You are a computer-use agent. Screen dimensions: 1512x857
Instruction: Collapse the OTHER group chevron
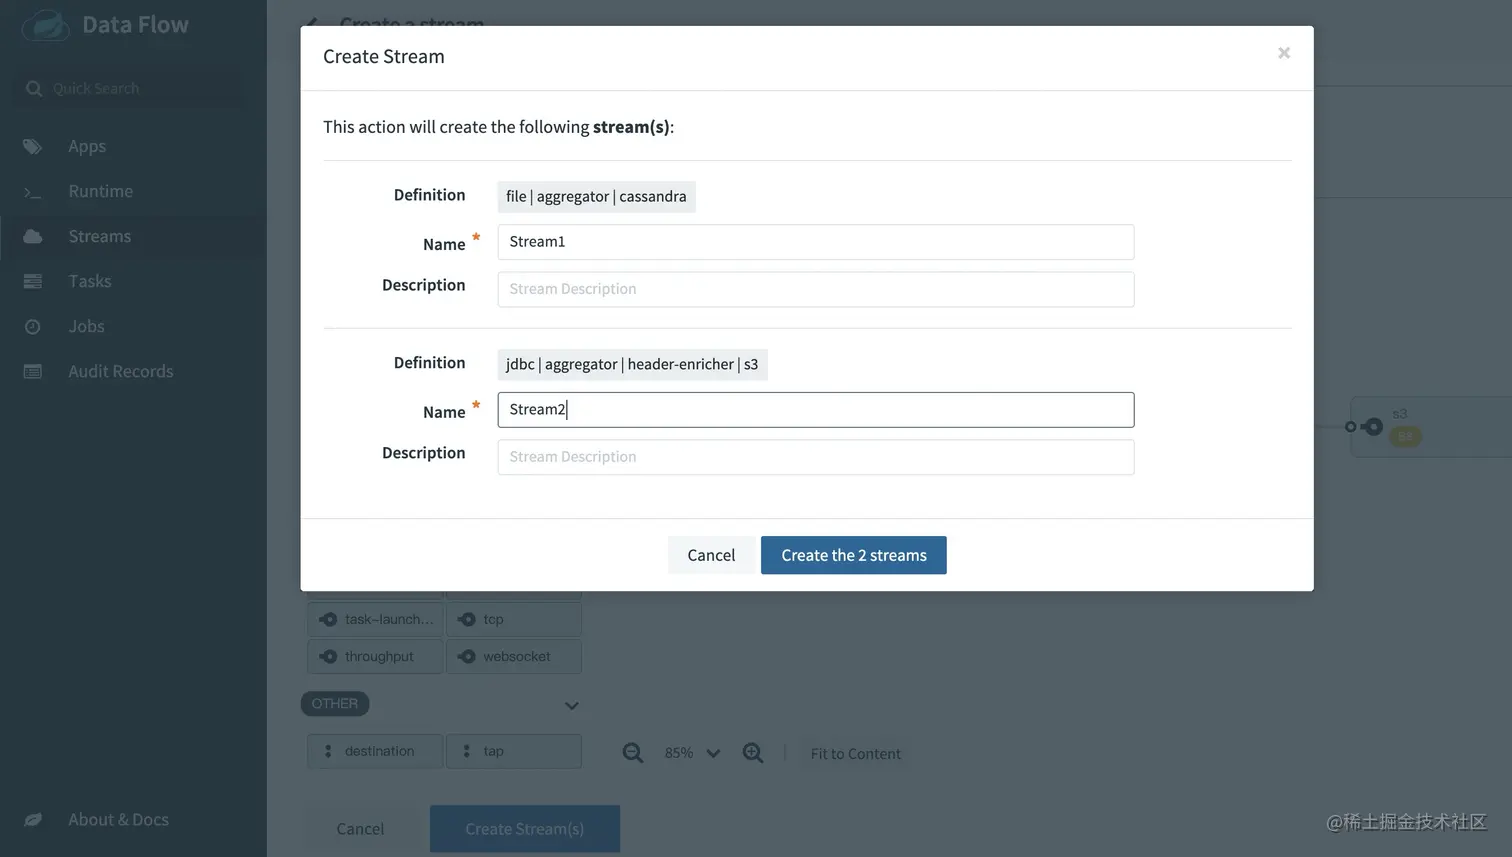click(x=571, y=705)
